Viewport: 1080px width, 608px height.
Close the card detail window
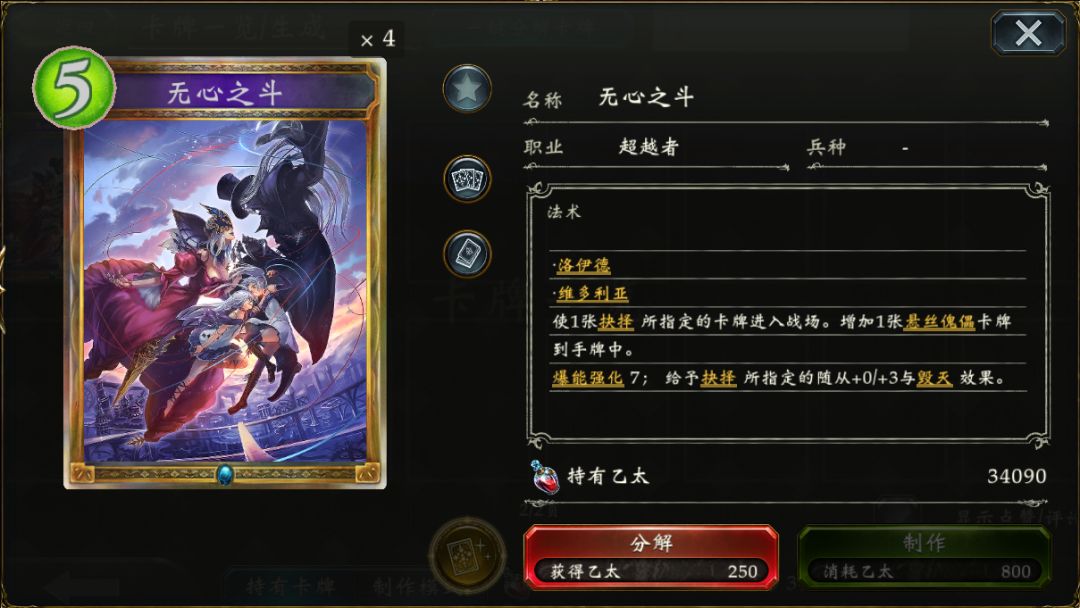tap(1028, 33)
